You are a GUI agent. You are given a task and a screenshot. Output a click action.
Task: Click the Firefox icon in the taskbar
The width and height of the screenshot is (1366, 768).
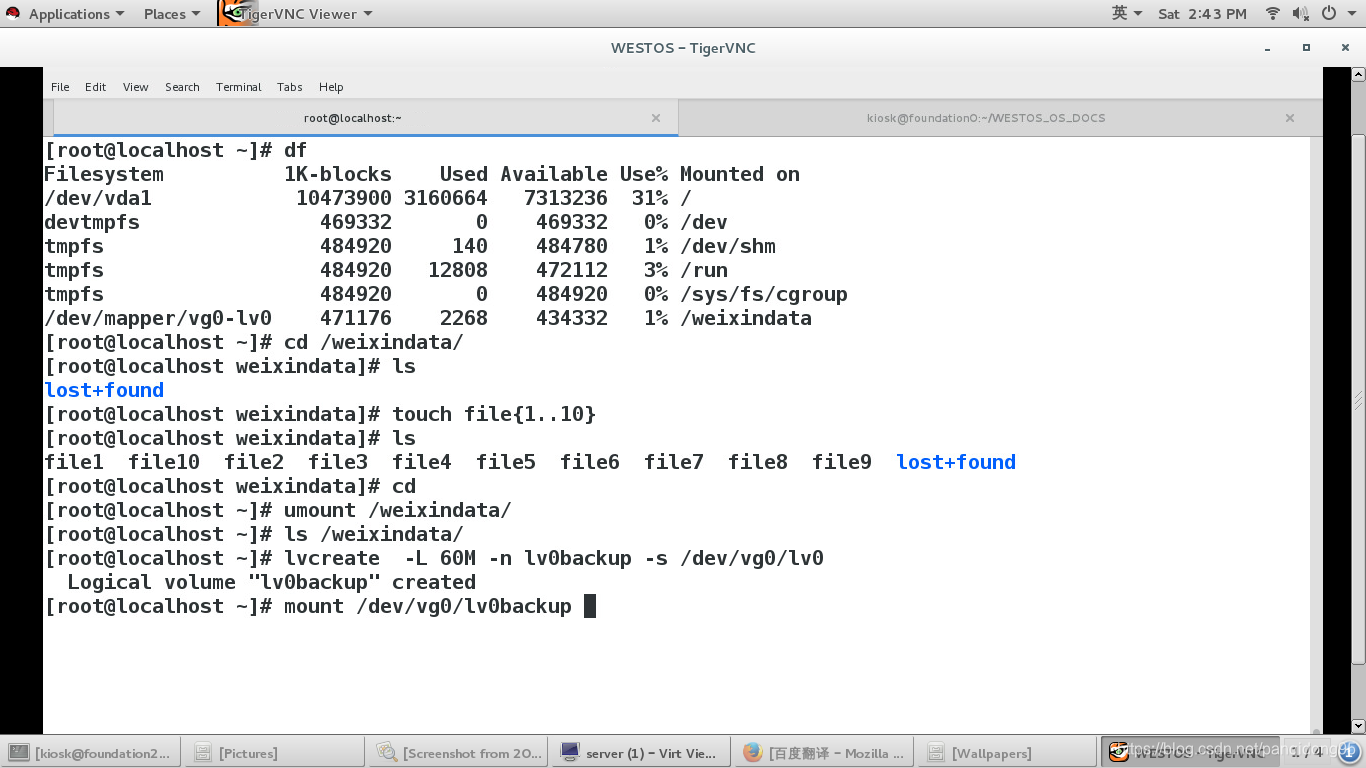coord(752,753)
